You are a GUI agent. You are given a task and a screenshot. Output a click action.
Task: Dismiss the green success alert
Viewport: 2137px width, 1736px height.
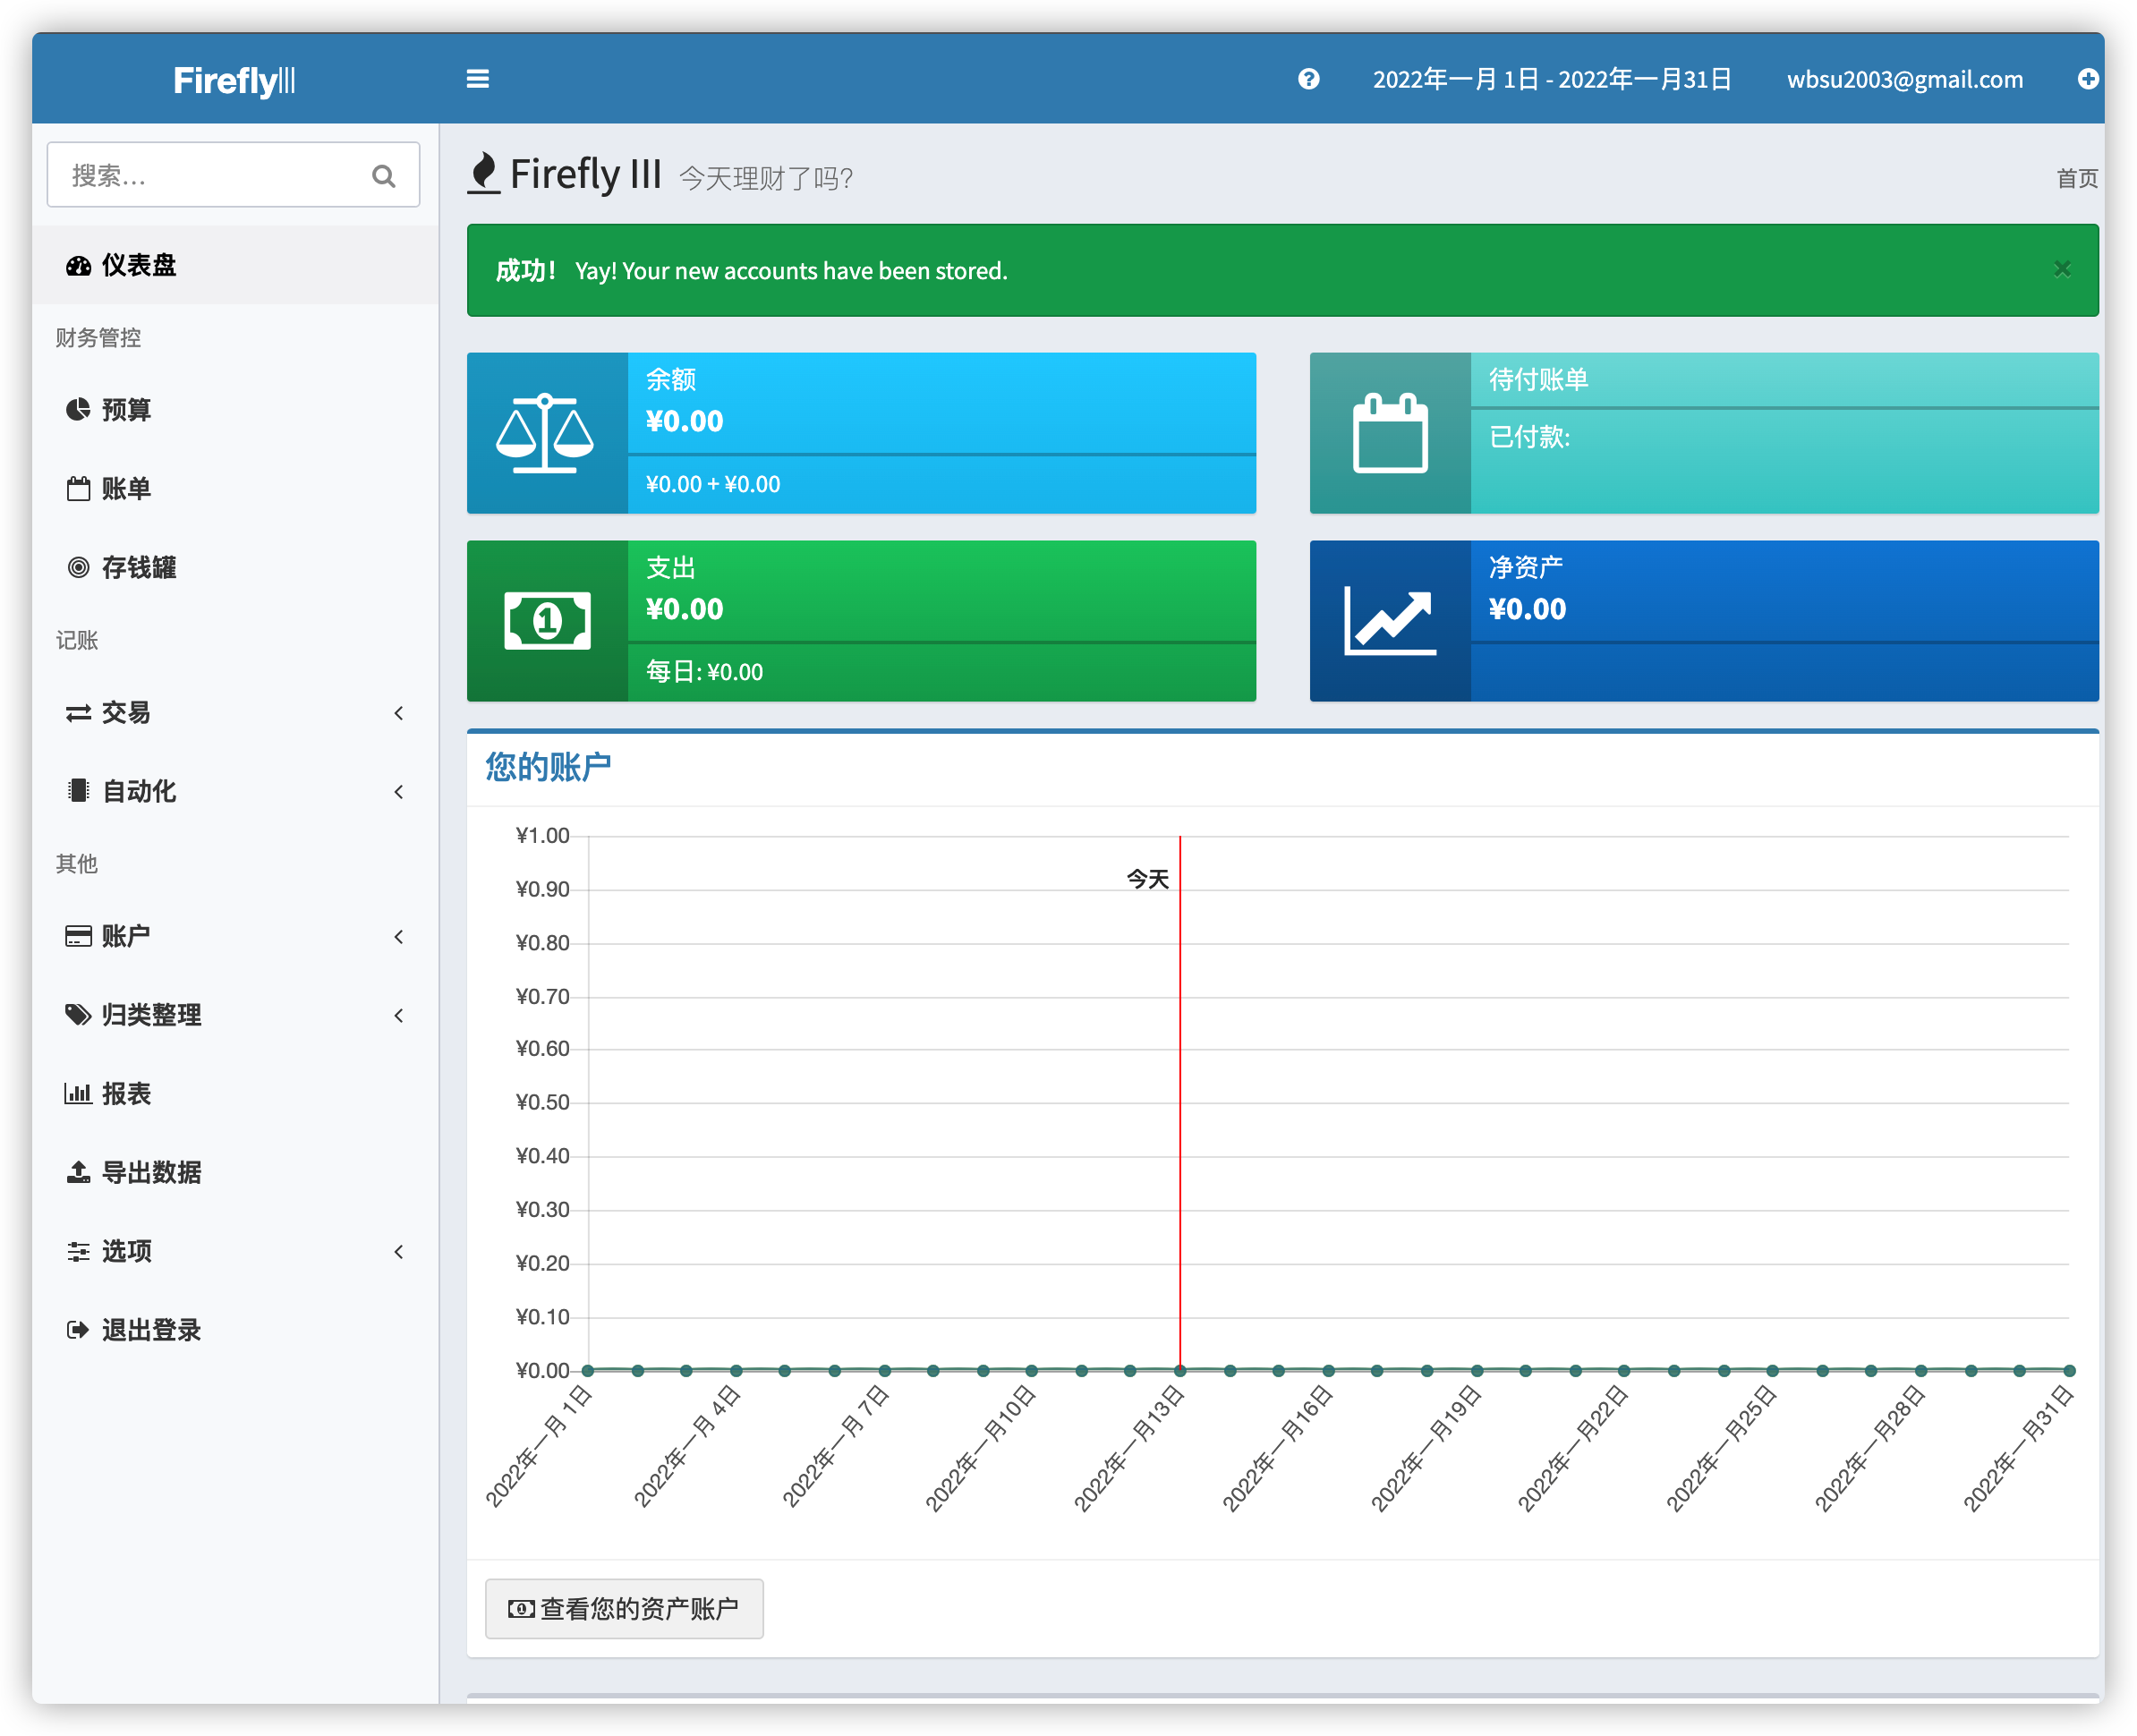click(x=2061, y=269)
